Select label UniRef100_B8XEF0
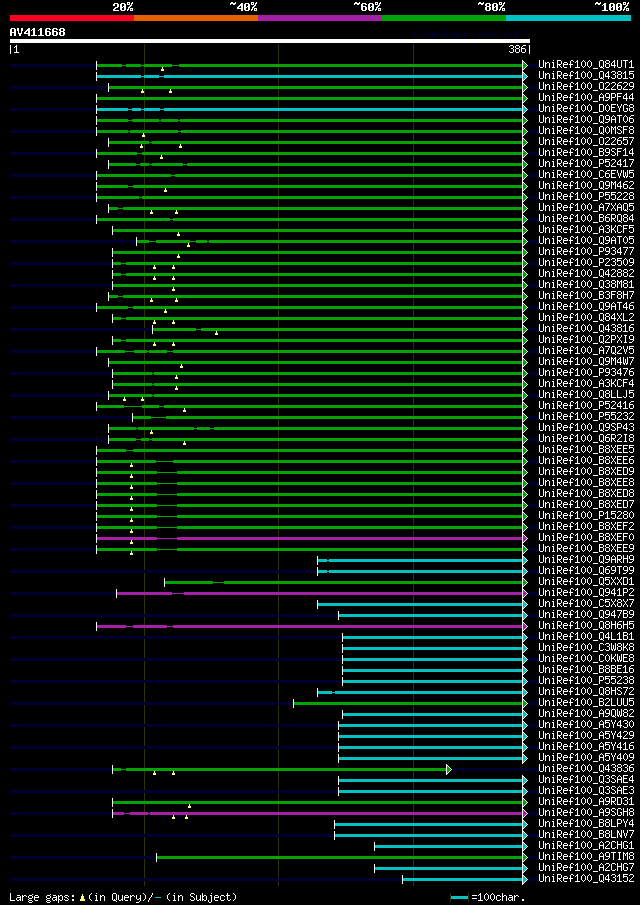Screen dimensions: 640x905 point(586,538)
